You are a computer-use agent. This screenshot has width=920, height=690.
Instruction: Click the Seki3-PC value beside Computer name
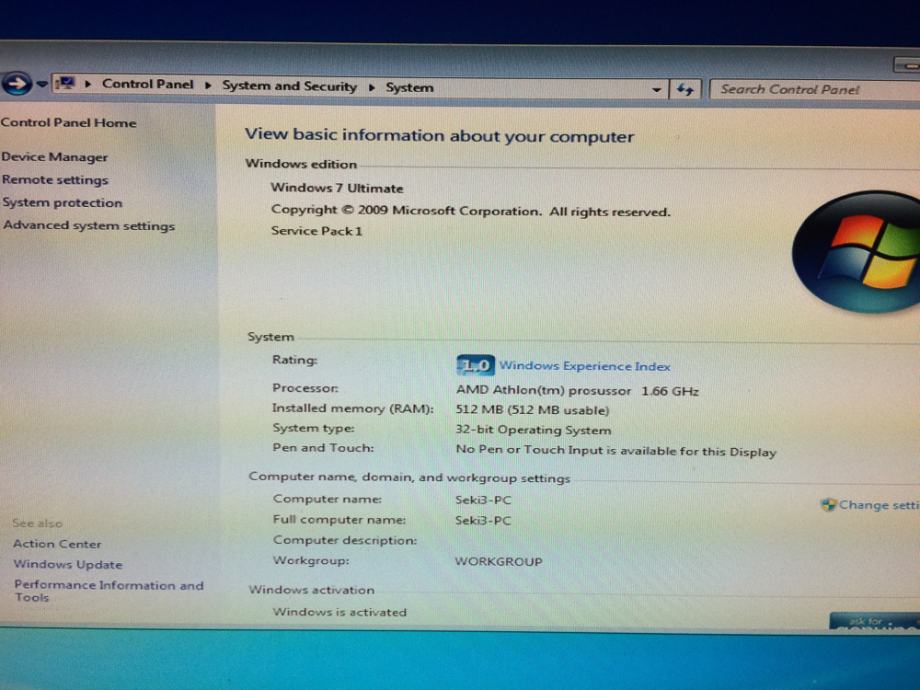[483, 500]
